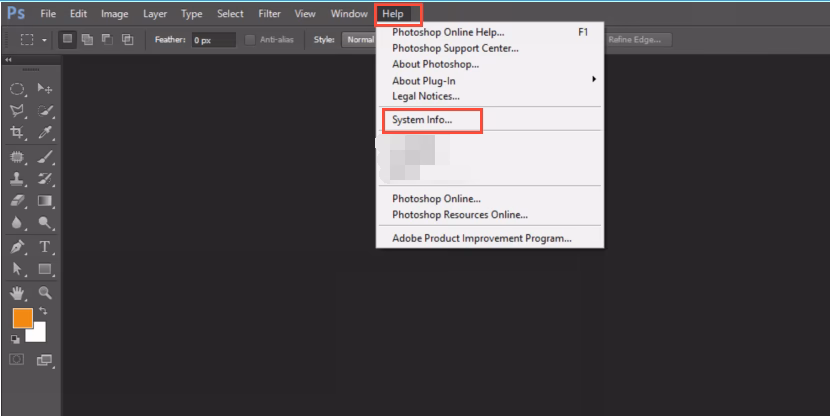Change screen mode icon
The width and height of the screenshot is (830, 416).
point(44,360)
